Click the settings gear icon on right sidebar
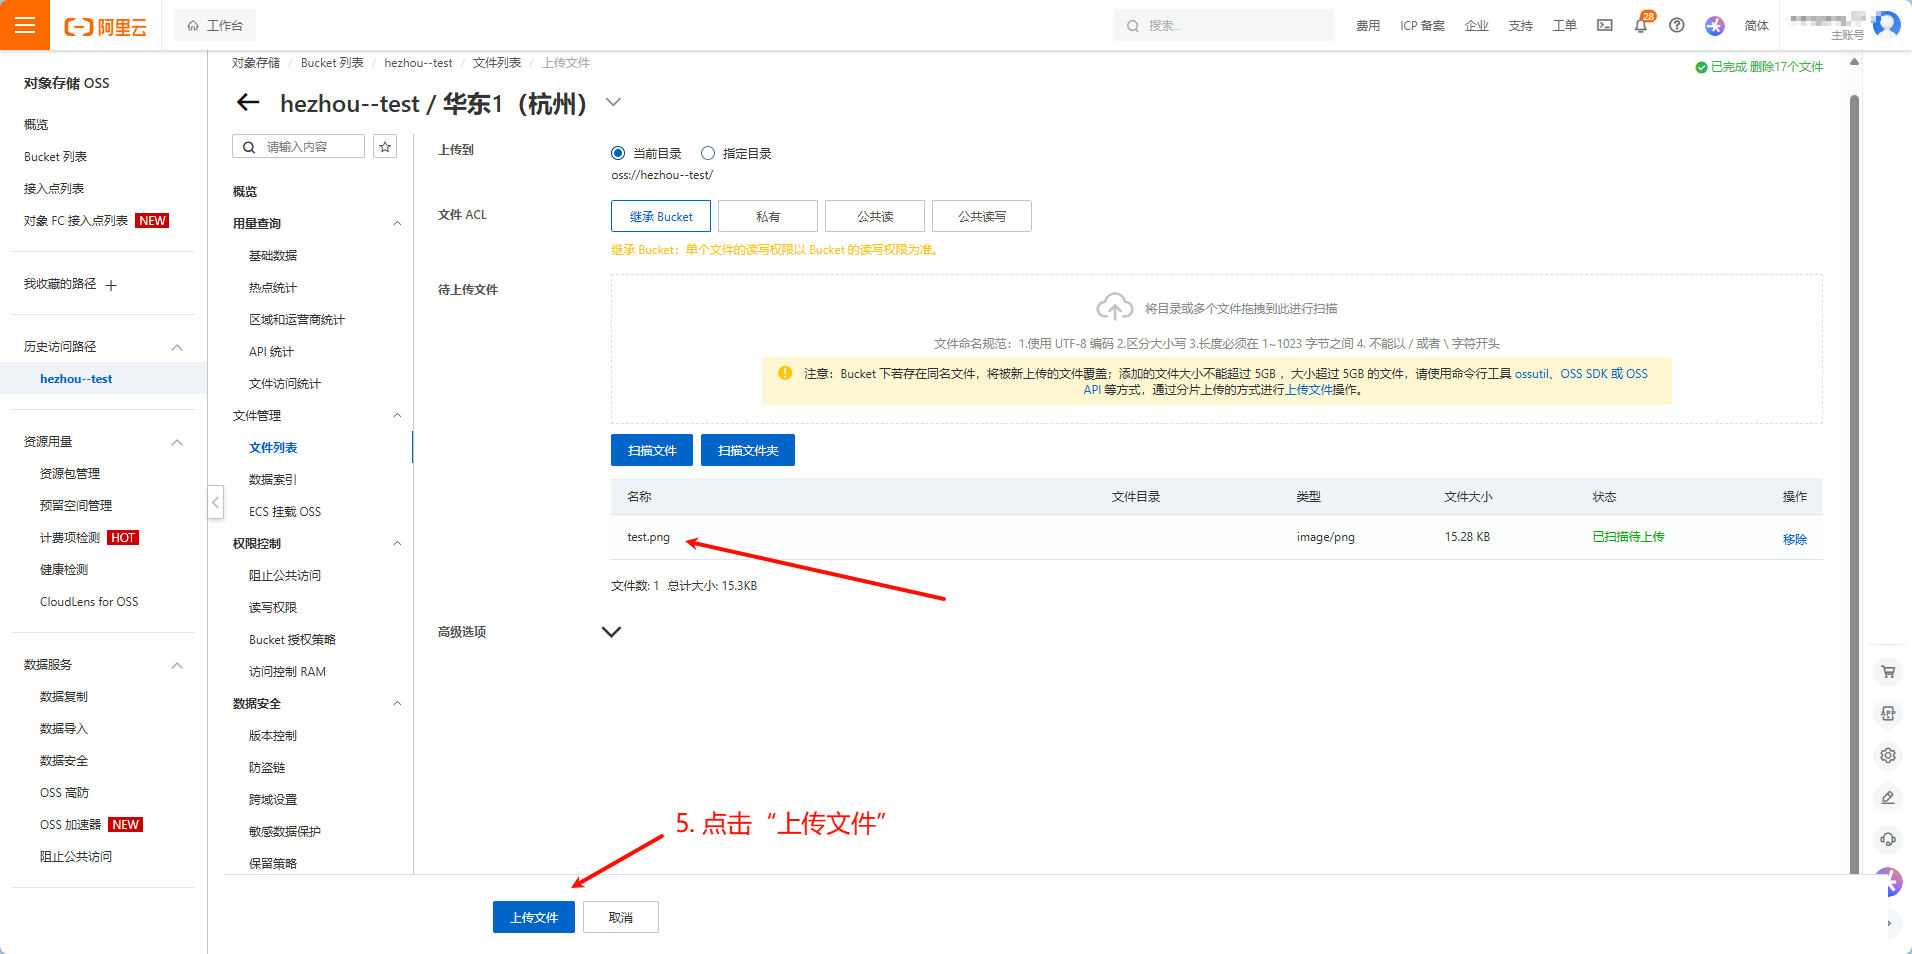Screen dimensions: 1912x954 pos(1888,756)
